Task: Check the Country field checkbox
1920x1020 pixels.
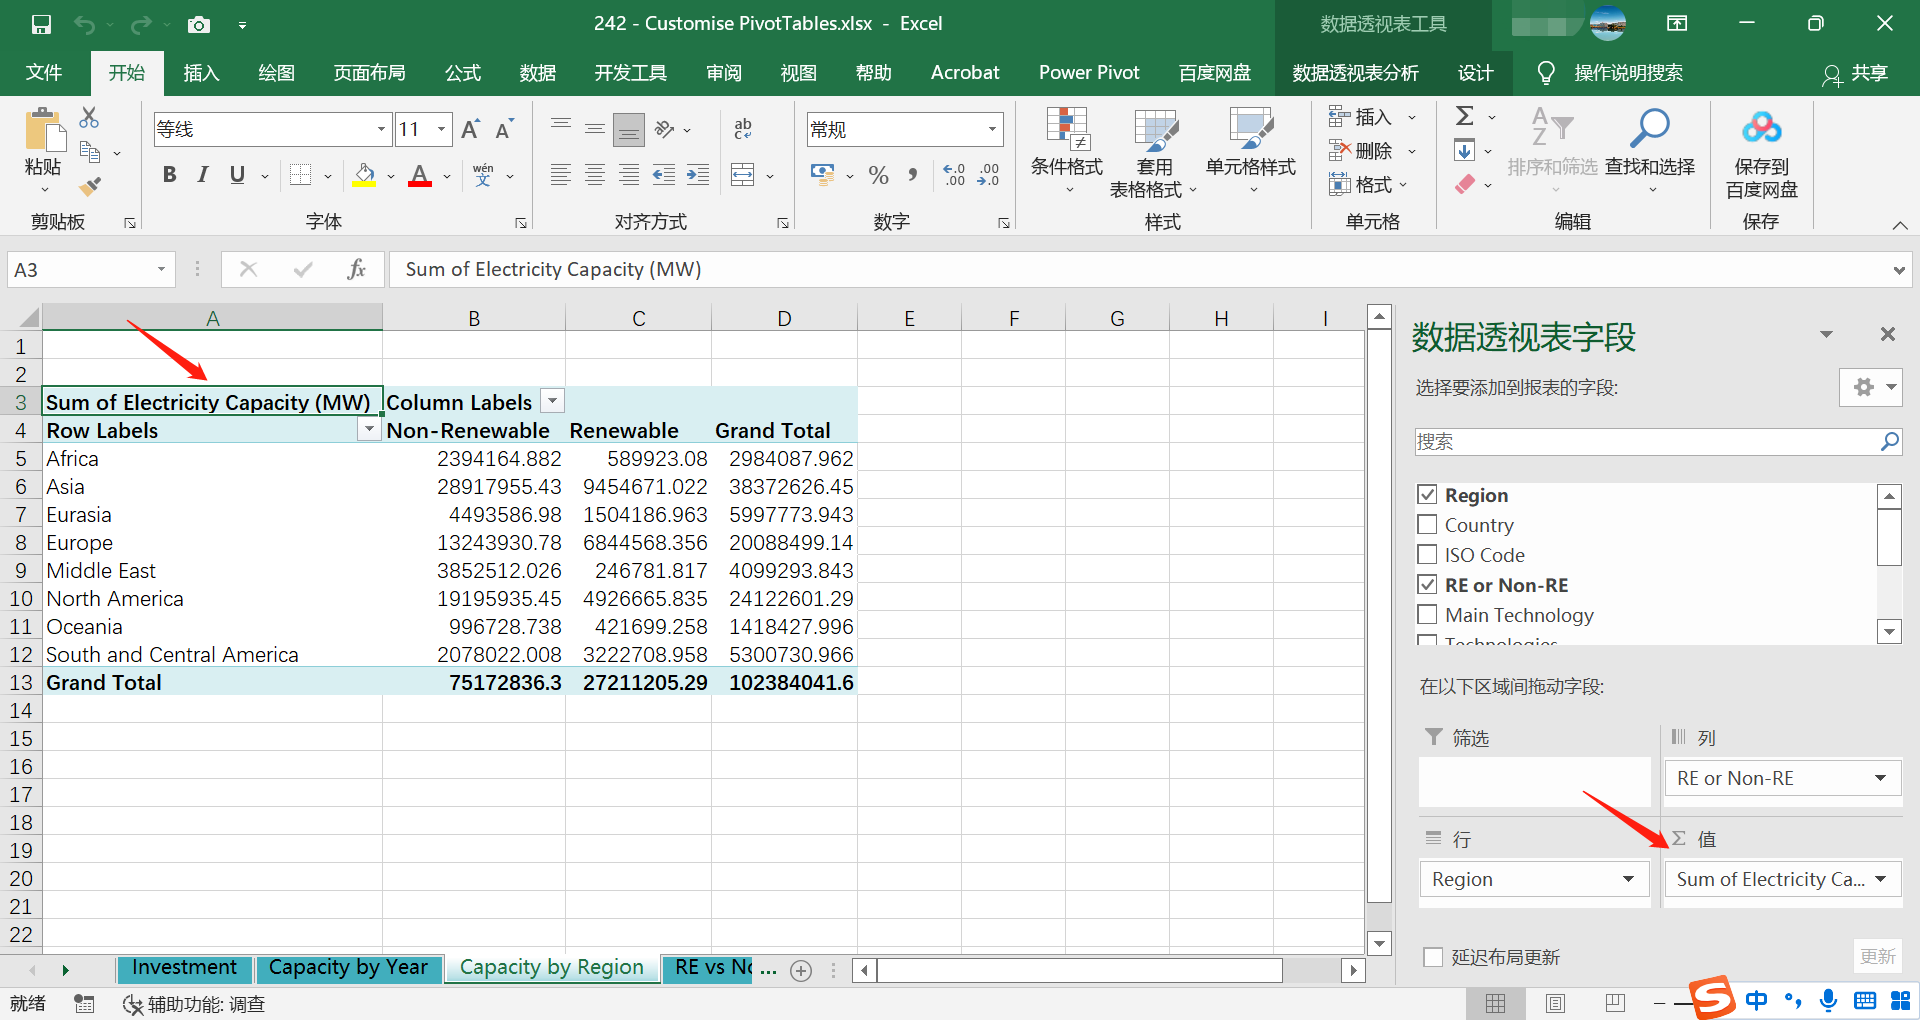Action: point(1427,525)
